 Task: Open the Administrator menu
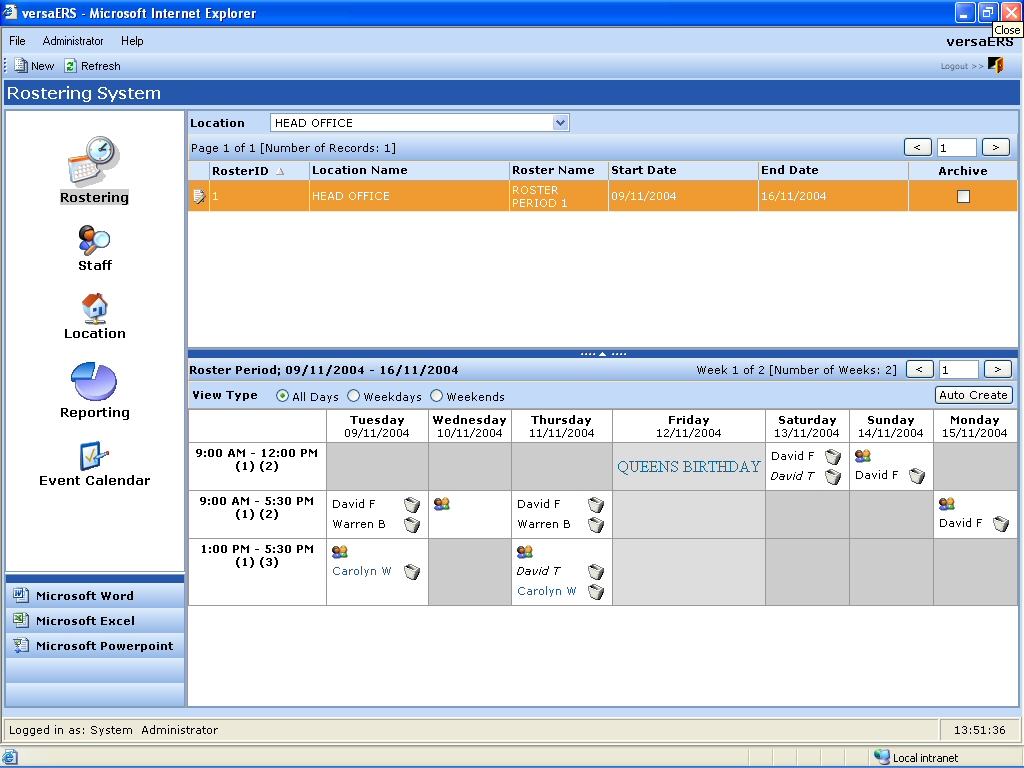[73, 40]
